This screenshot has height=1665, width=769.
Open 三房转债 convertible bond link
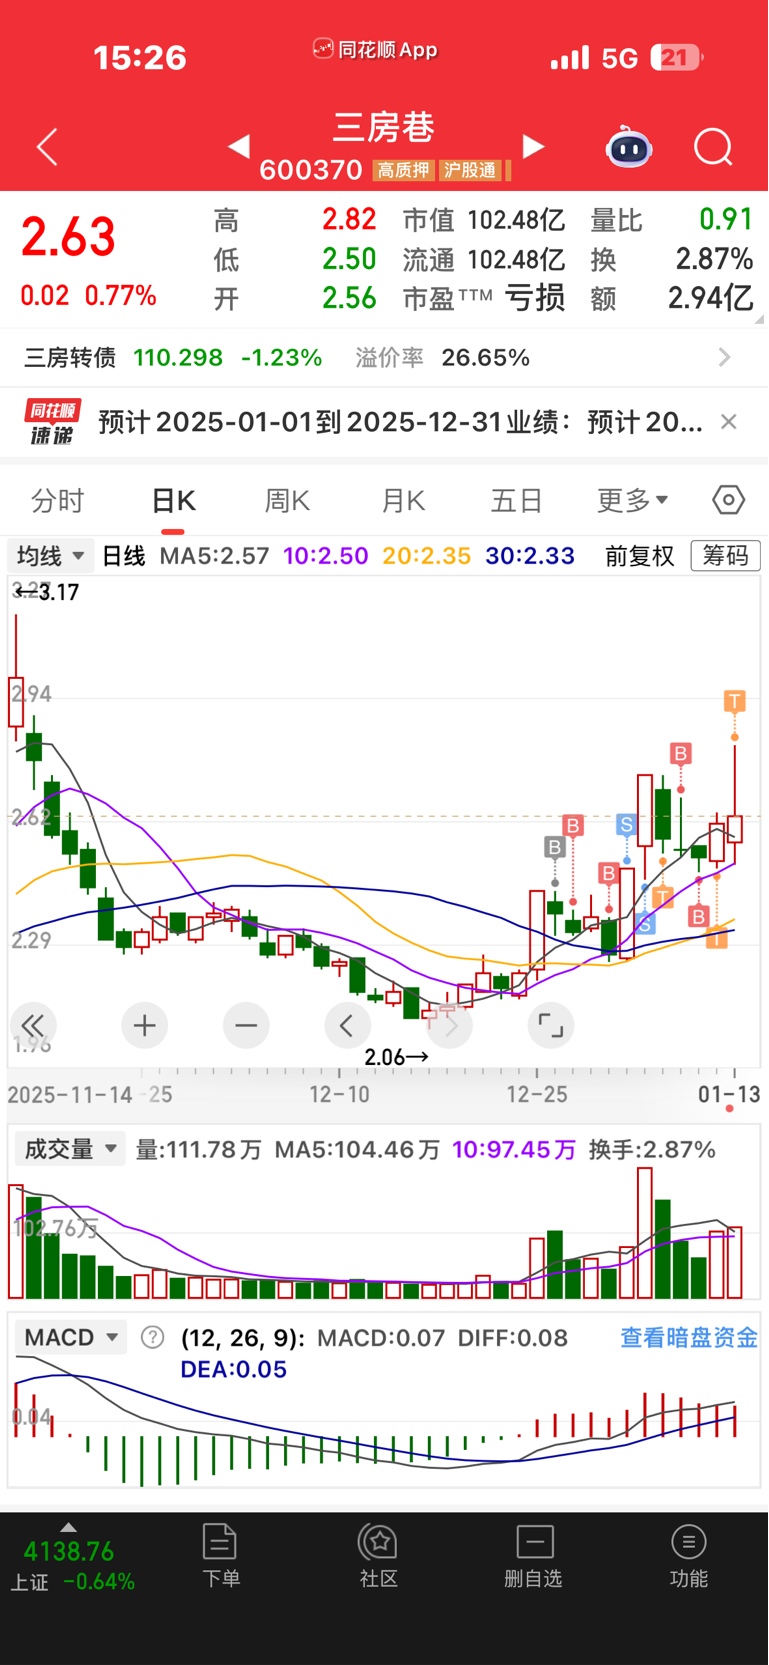point(70,357)
